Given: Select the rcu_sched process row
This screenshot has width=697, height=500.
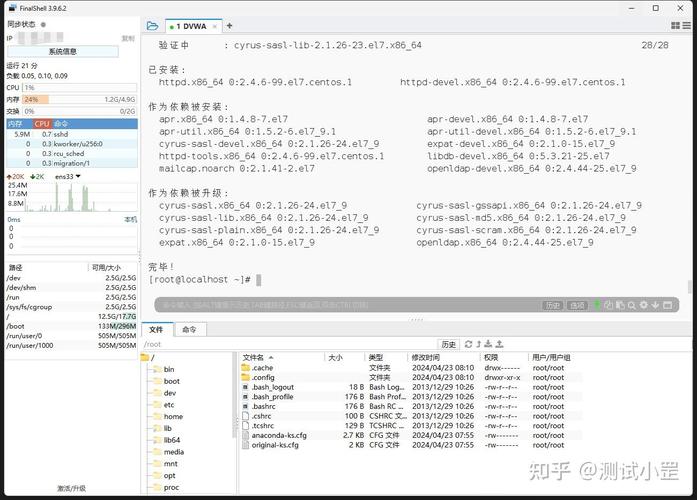Looking at the screenshot, I should click(72, 153).
